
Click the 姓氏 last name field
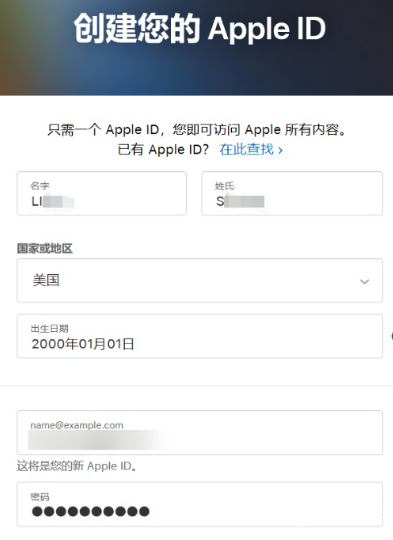(x=292, y=194)
